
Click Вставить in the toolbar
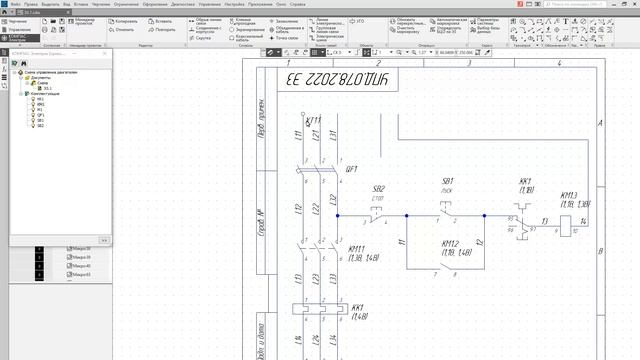[160, 21]
